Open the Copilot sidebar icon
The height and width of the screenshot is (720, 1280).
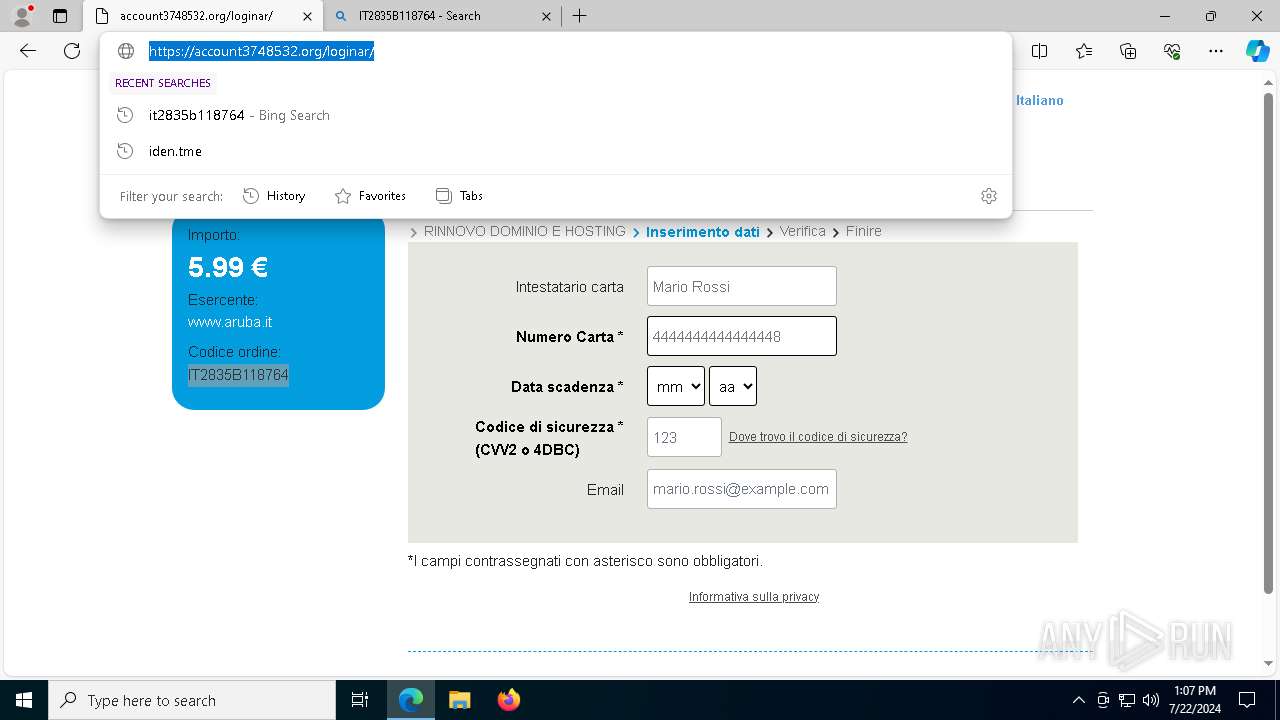pos(1257,51)
